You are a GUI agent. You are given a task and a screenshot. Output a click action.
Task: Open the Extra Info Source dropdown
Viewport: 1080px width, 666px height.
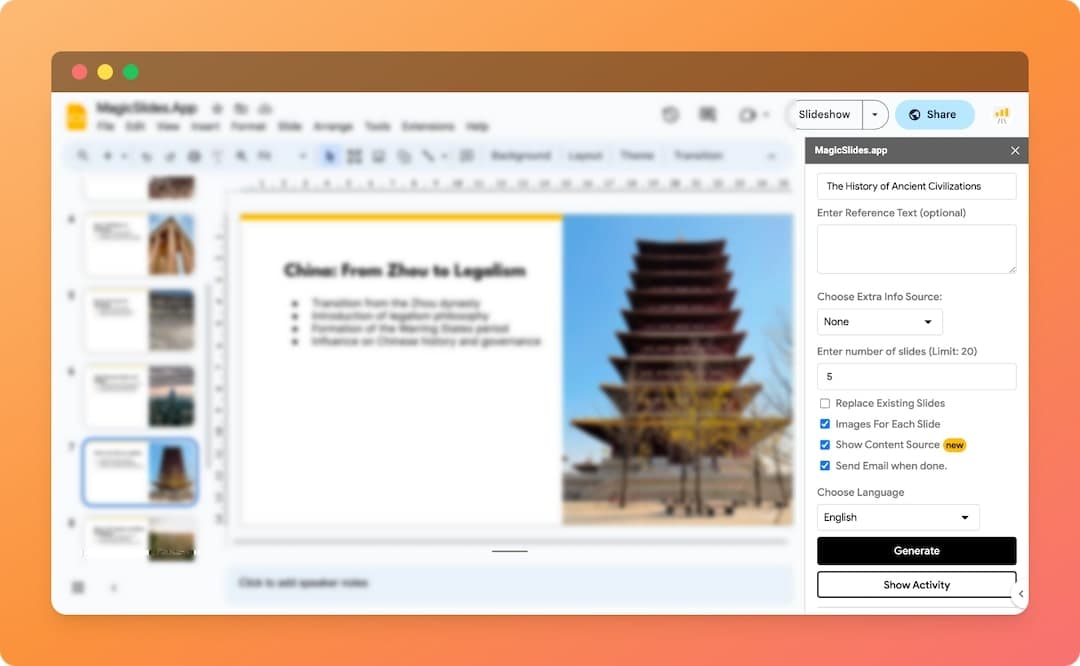tap(879, 322)
